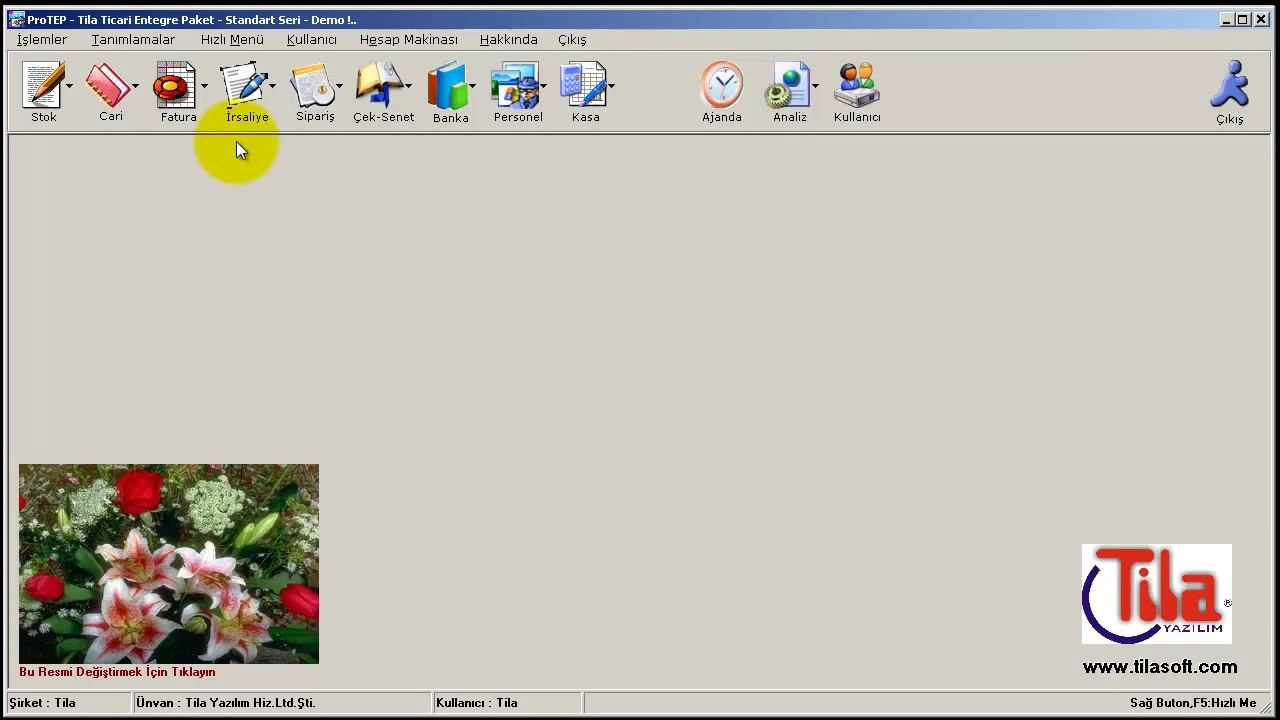Viewport: 1280px width, 720px height.
Task: Open the Fatura invoice icon
Action: (175, 86)
